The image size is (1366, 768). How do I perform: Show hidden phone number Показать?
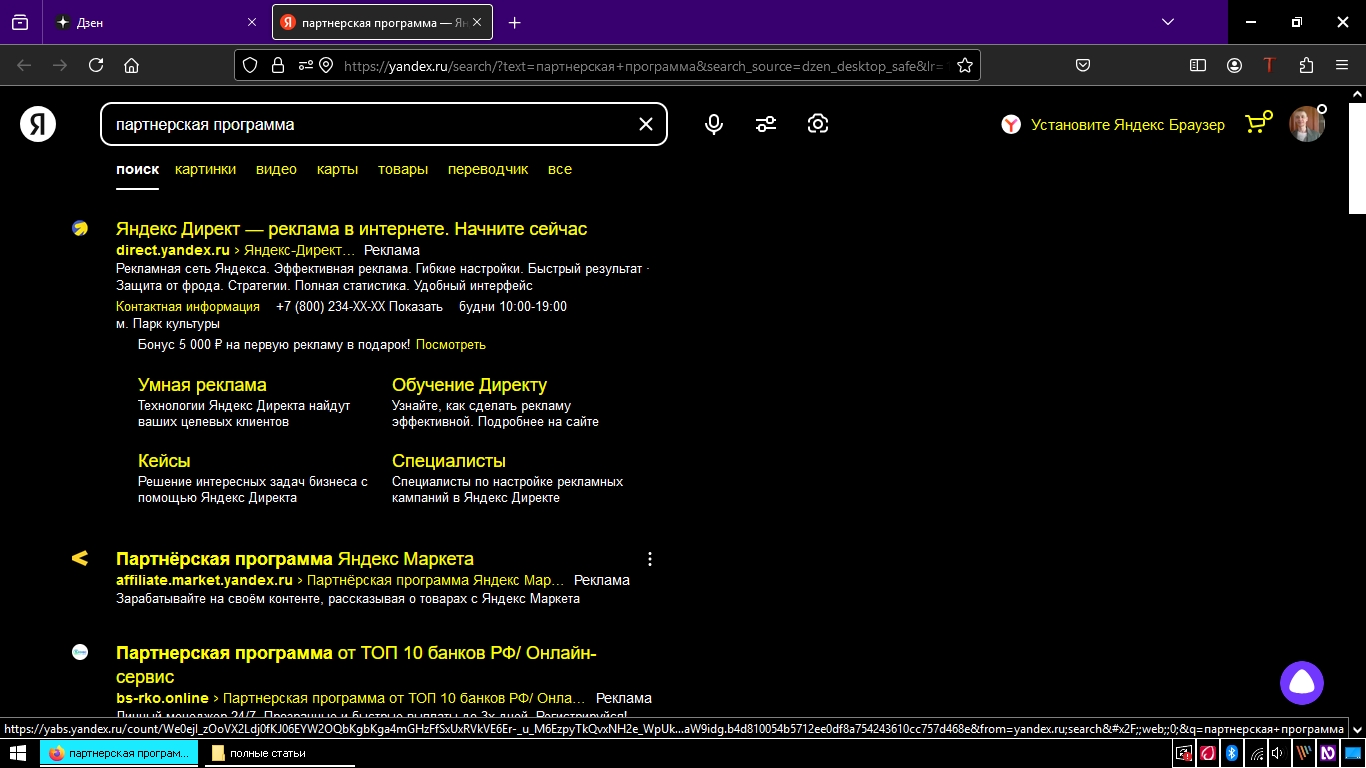coord(416,307)
